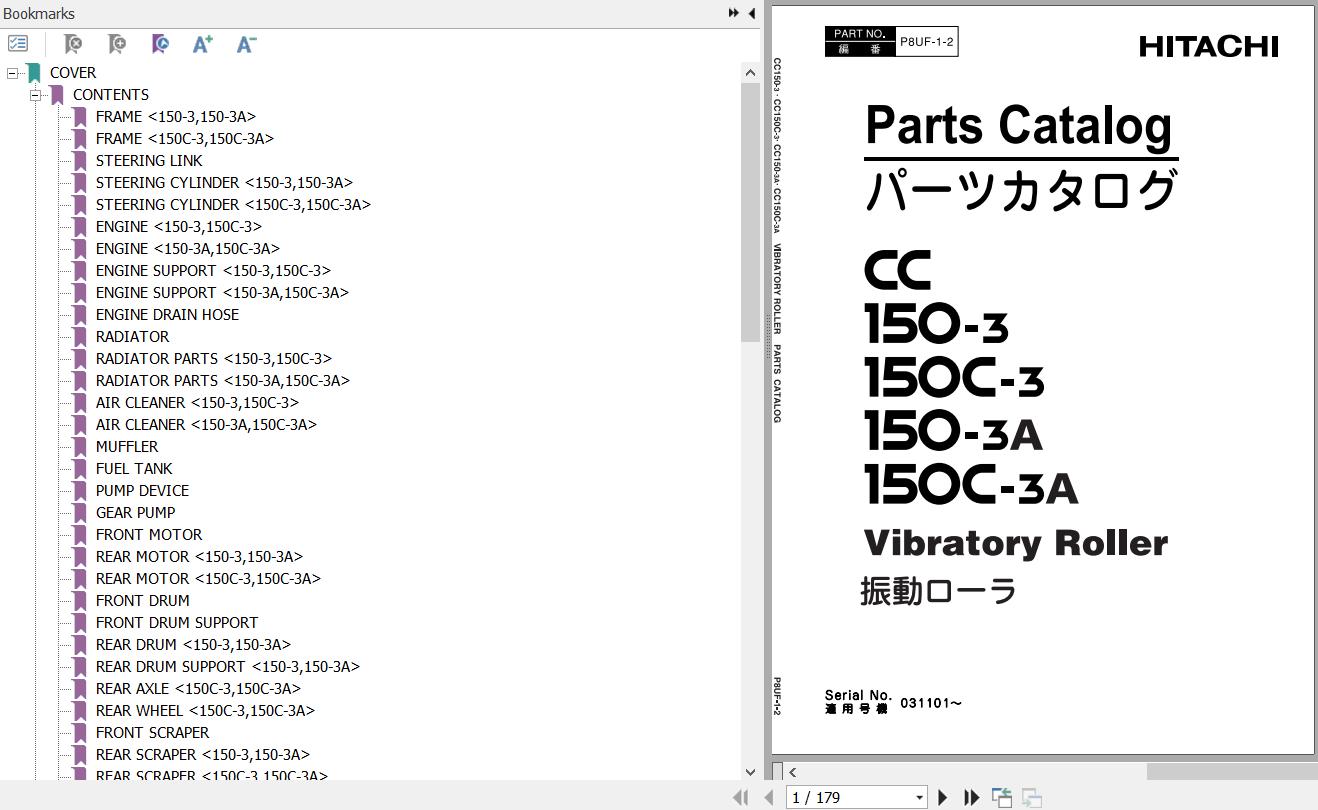
Task: Click the RADIATOR bookmark ribbon icon
Action: click(x=80, y=337)
